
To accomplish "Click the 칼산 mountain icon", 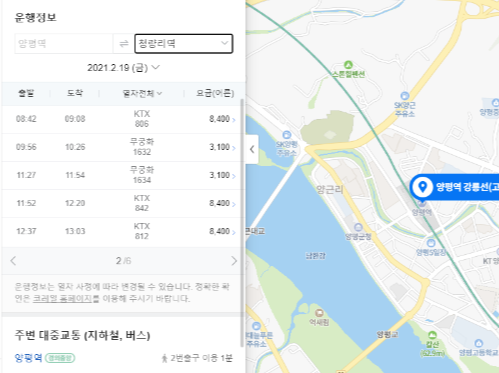I will (432, 334).
